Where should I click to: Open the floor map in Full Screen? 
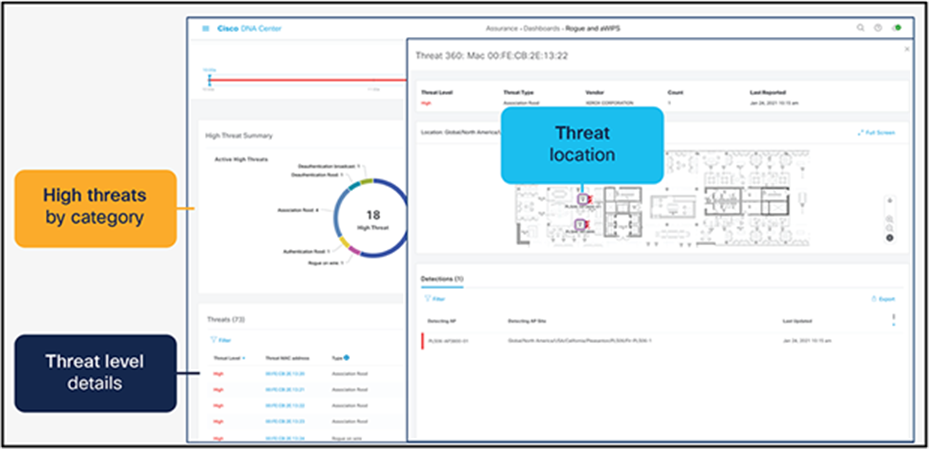876,133
